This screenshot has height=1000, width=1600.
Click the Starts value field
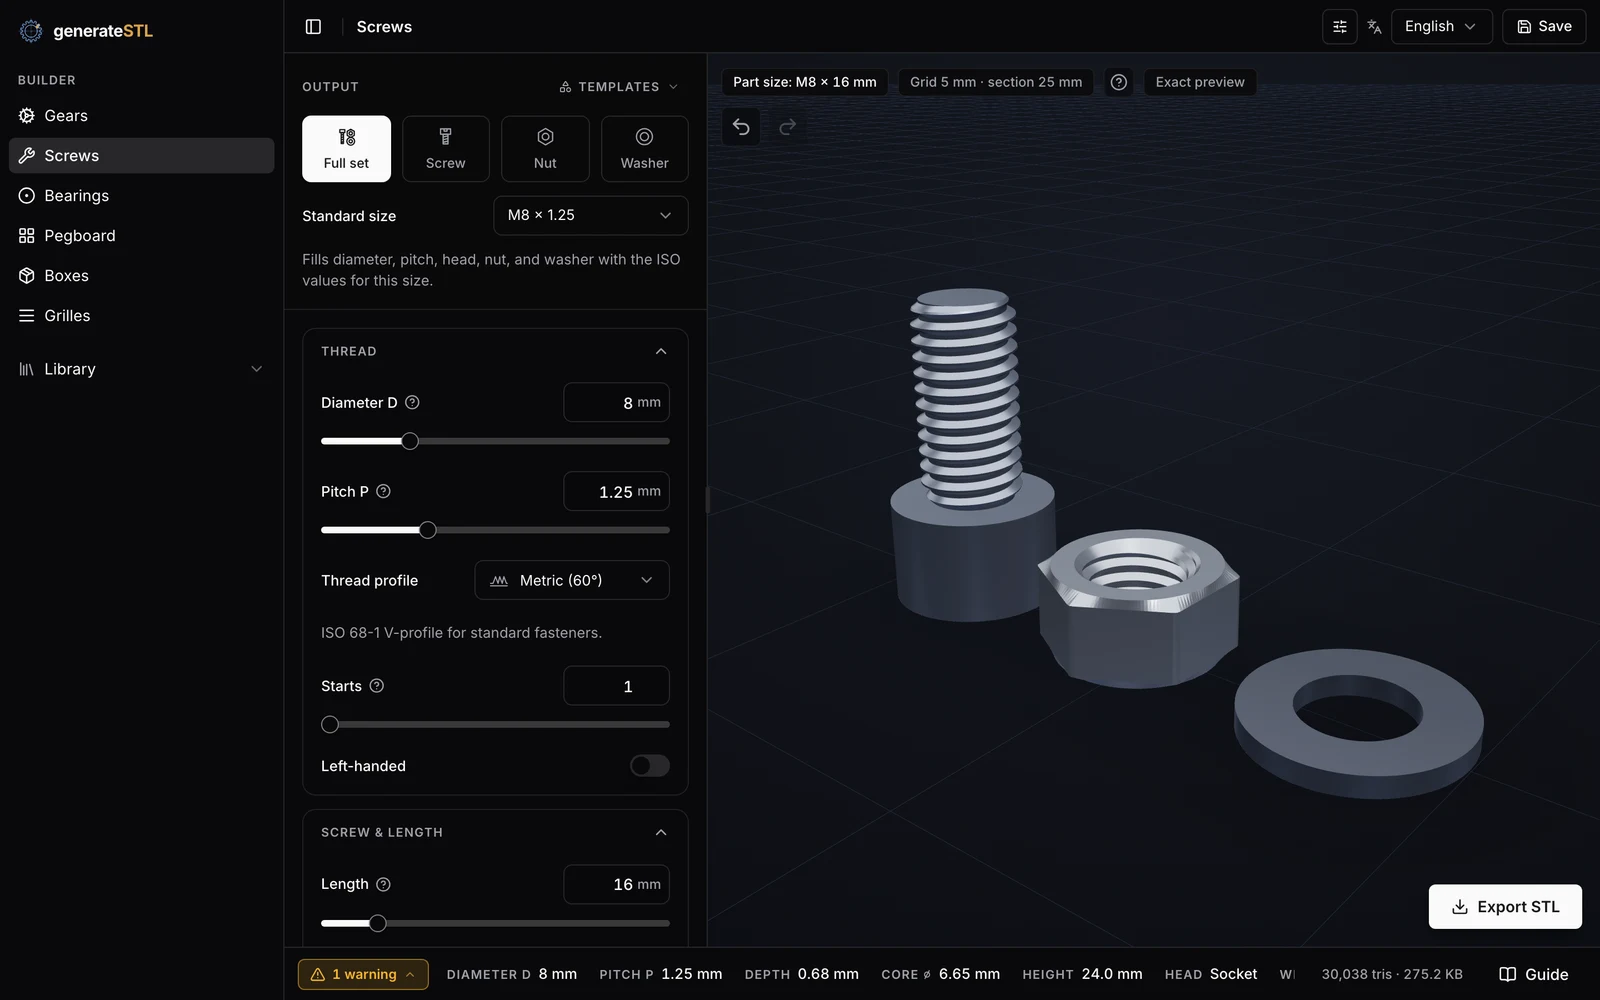(616, 686)
